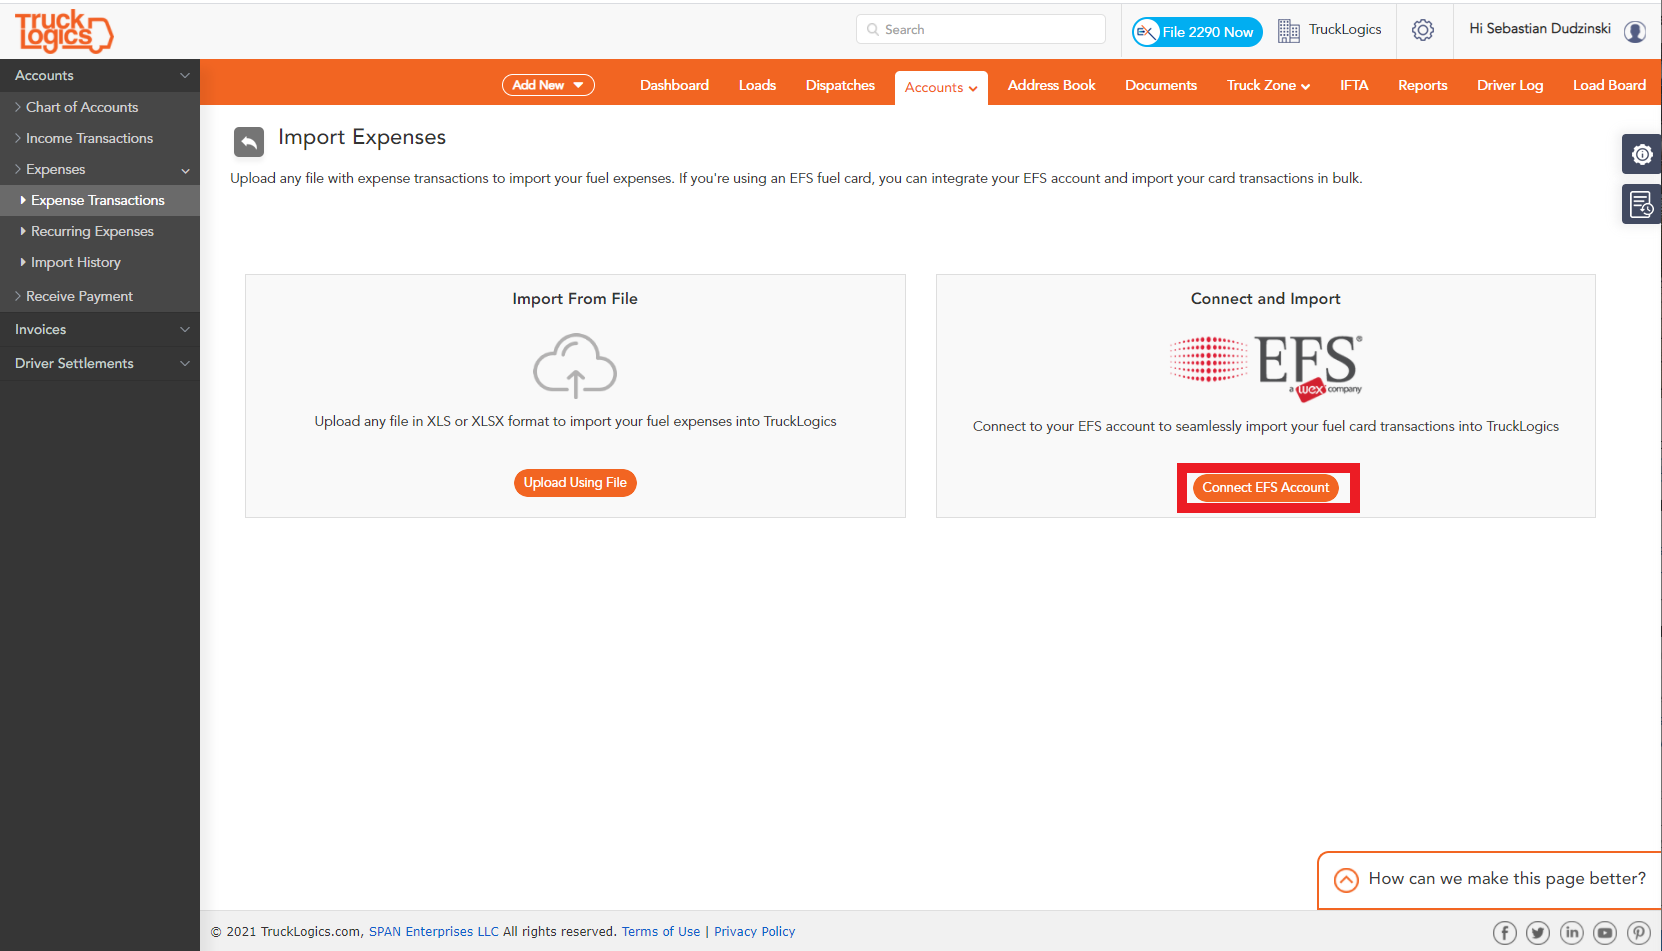Open the Reports tab
The width and height of the screenshot is (1662, 951).
coord(1422,85)
